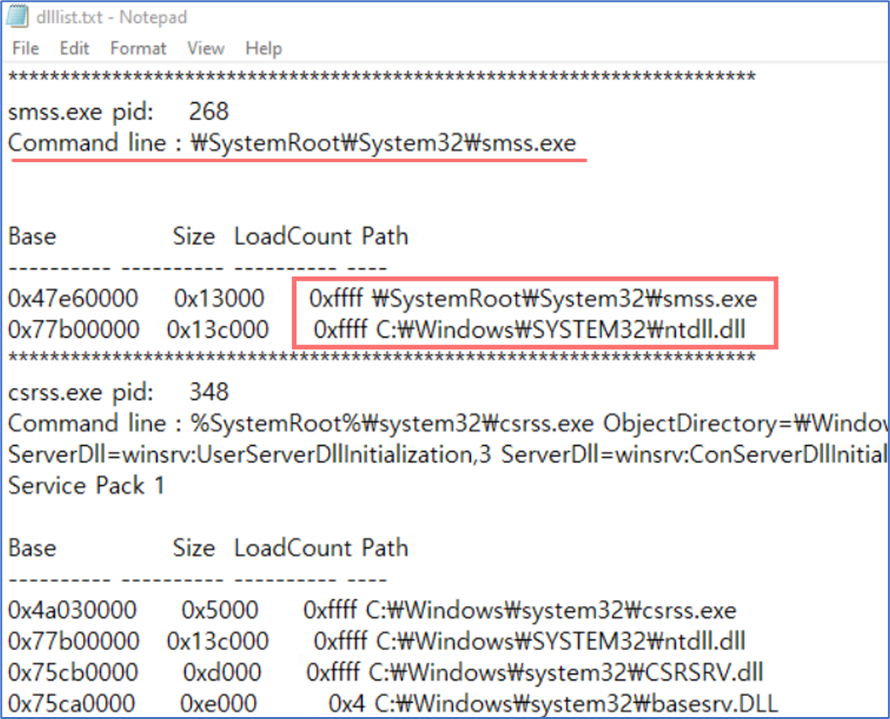Click the '\SystemRoot\System32\smss.exe' path in table

coord(564,298)
